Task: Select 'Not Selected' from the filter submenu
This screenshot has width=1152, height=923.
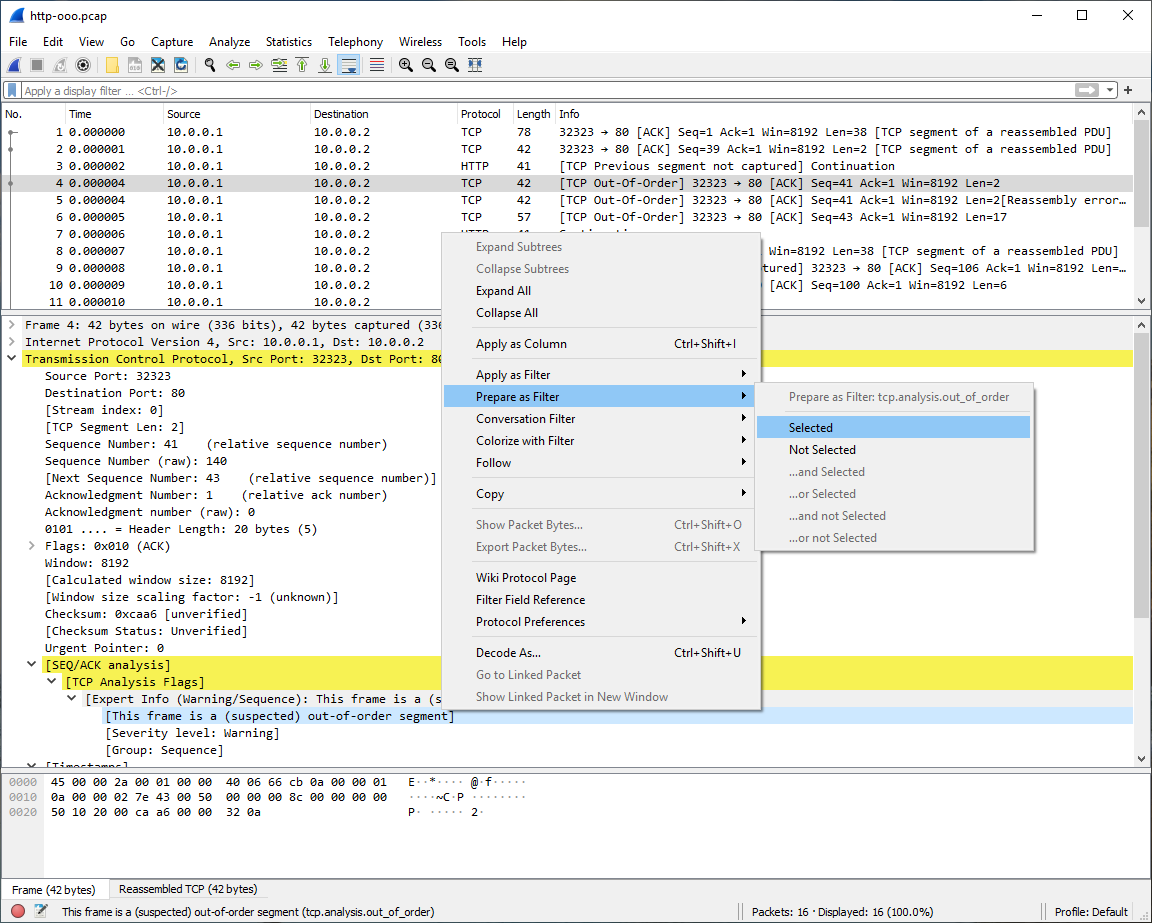Action: click(822, 449)
